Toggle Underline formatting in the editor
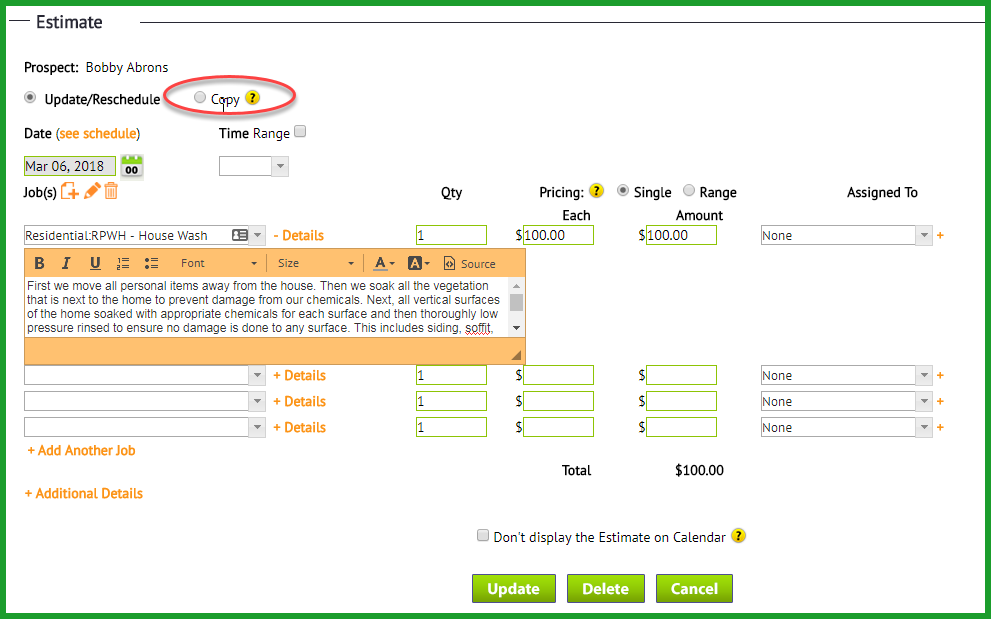The image size is (991, 619). (95, 263)
